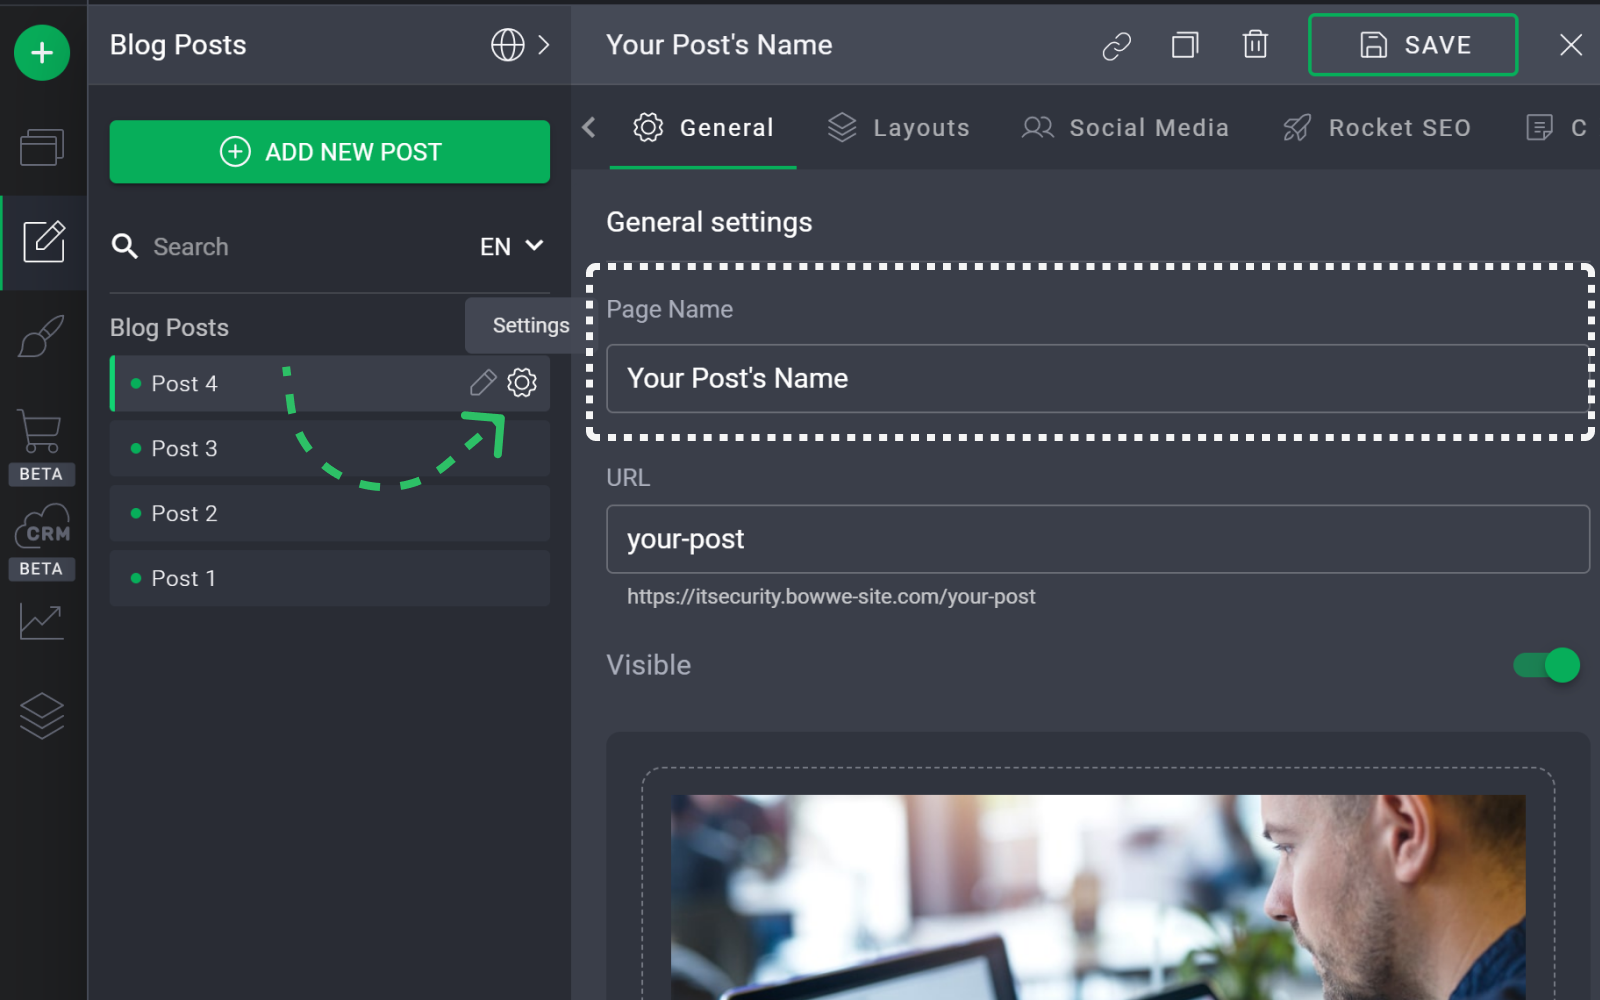Screen dimensions: 1600x1000
Task: Select the Blog edit icon in sidebar
Action: point(44,241)
